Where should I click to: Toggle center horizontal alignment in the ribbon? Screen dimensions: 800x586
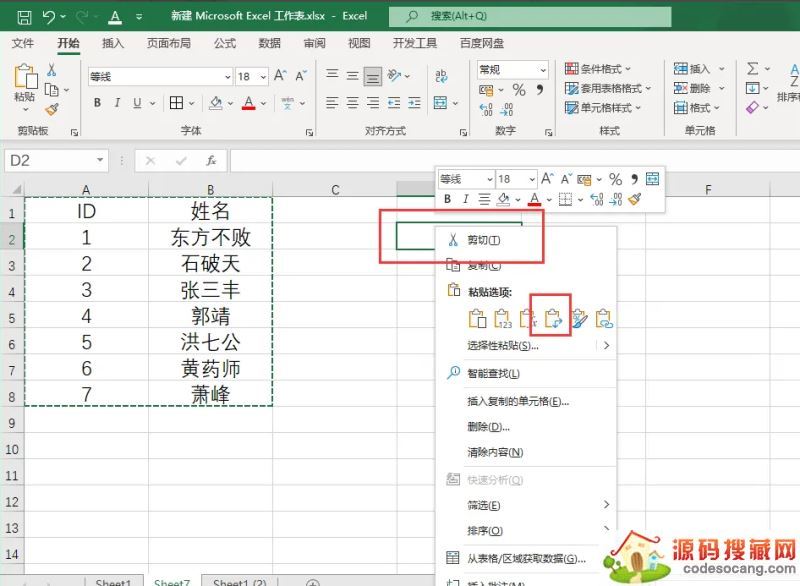(351, 103)
